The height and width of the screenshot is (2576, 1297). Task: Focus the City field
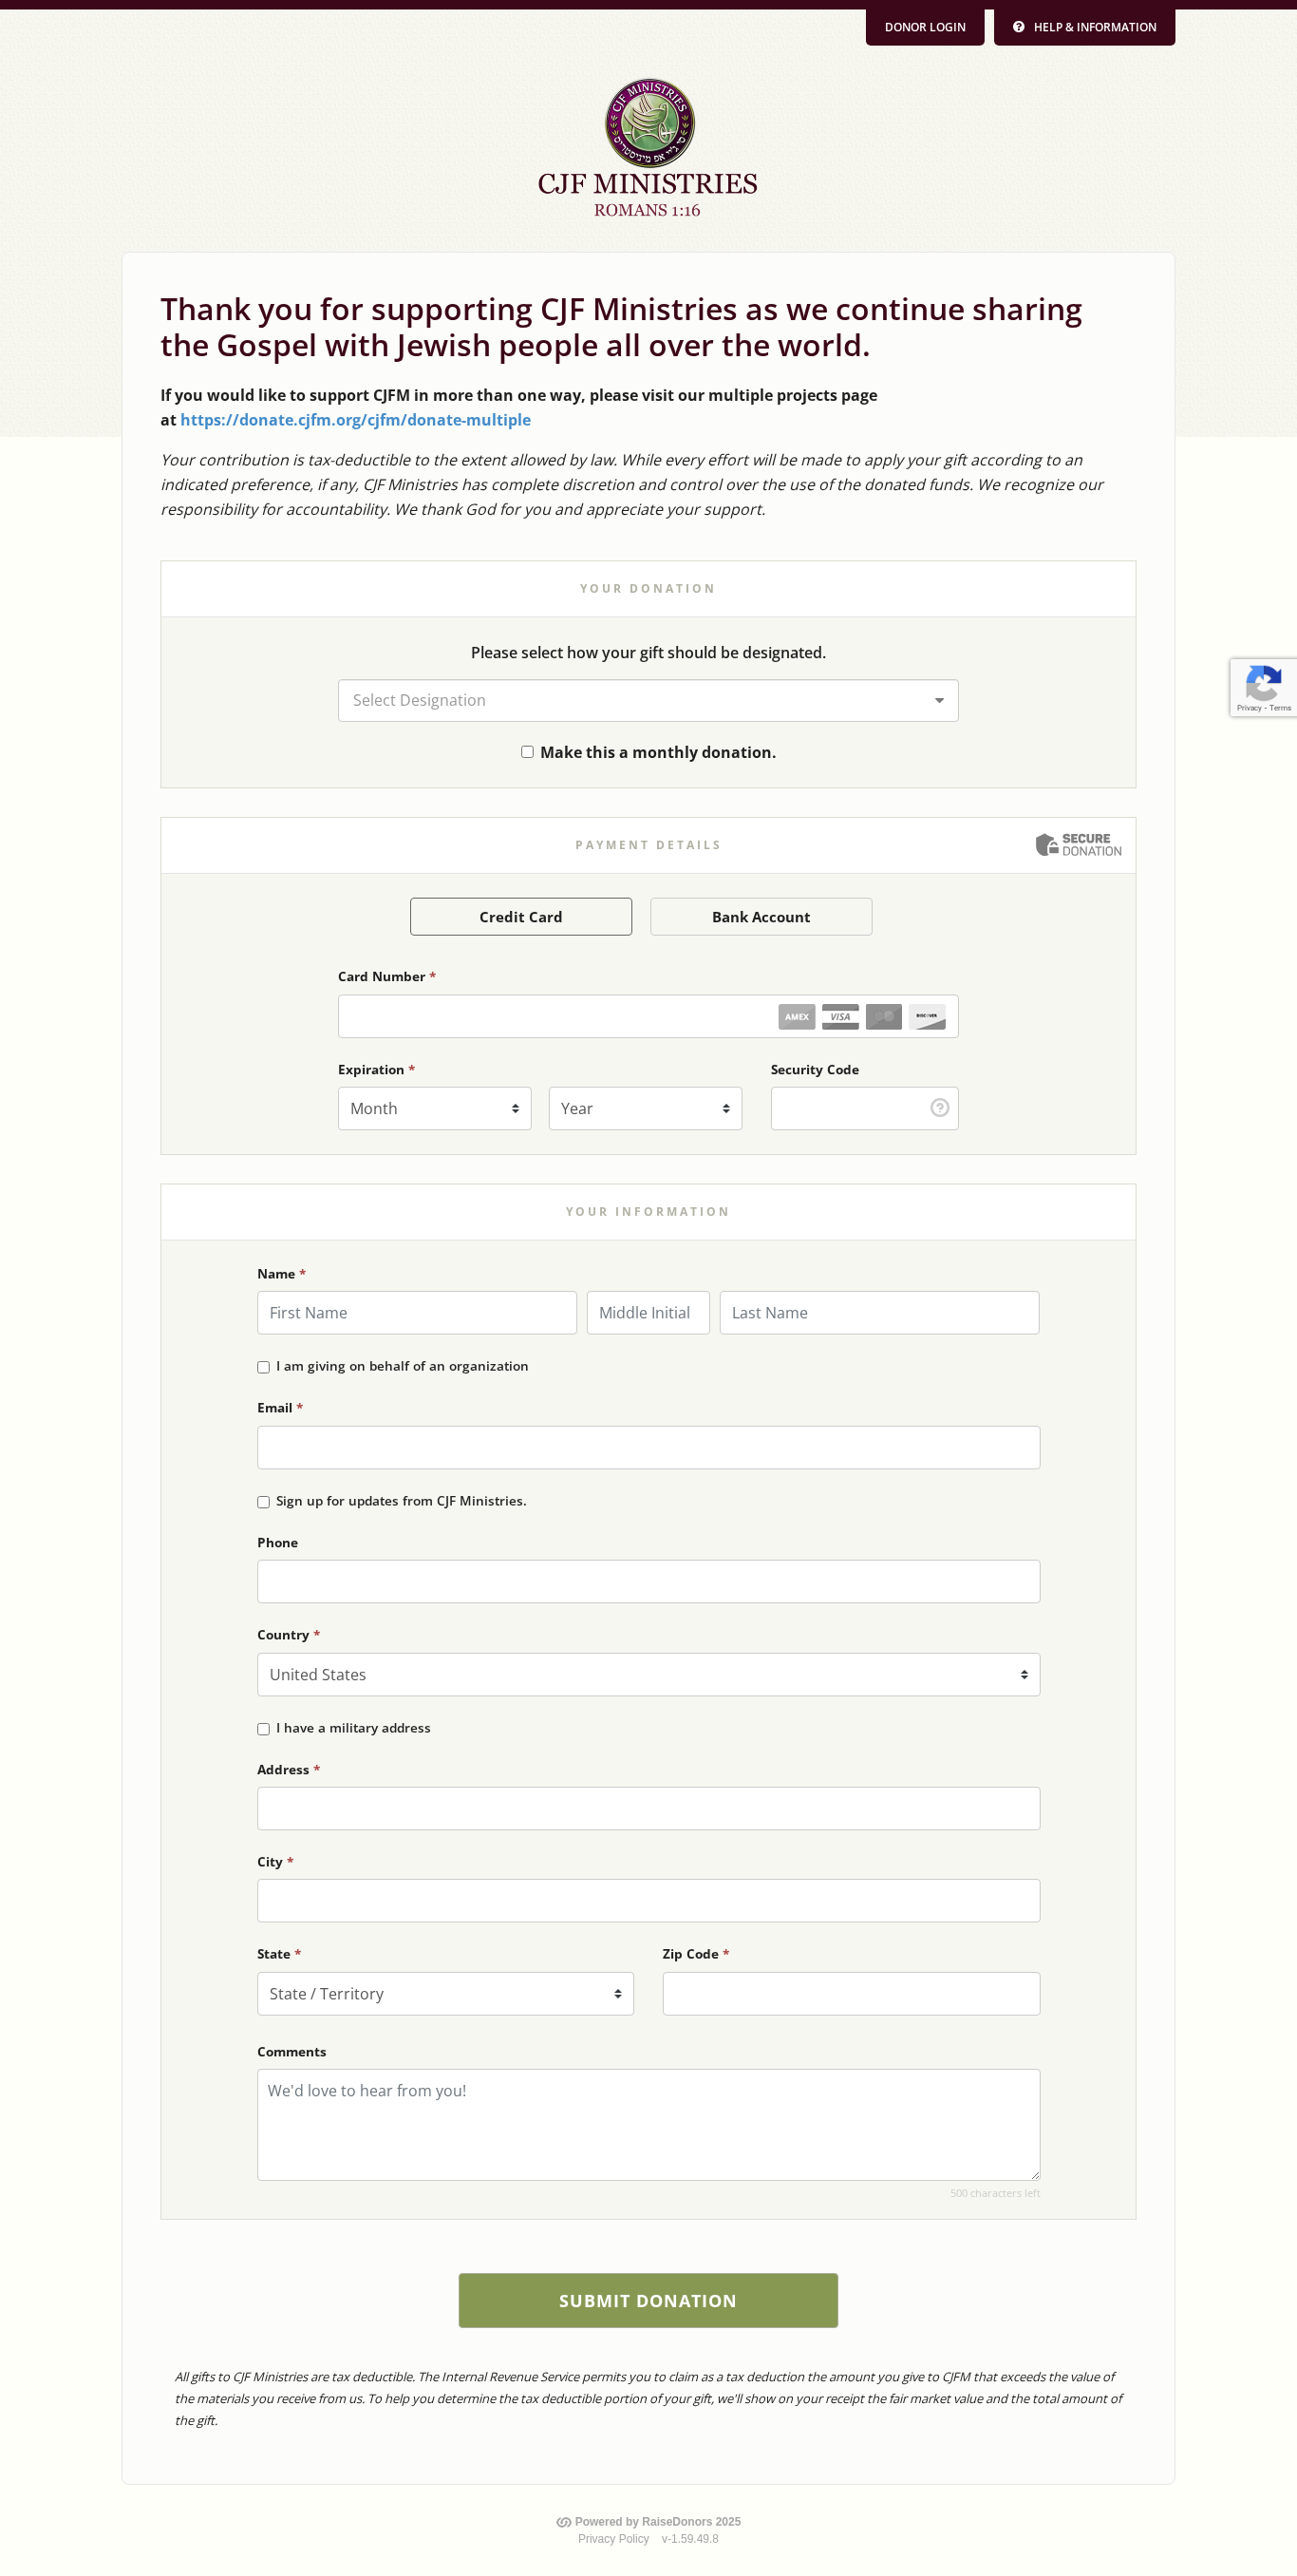point(648,1900)
